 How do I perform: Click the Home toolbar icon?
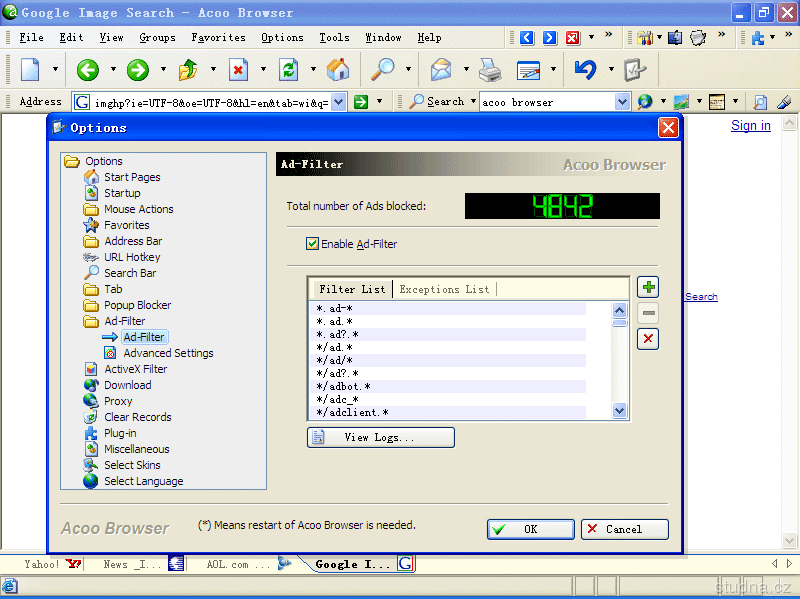pyautogui.click(x=338, y=70)
